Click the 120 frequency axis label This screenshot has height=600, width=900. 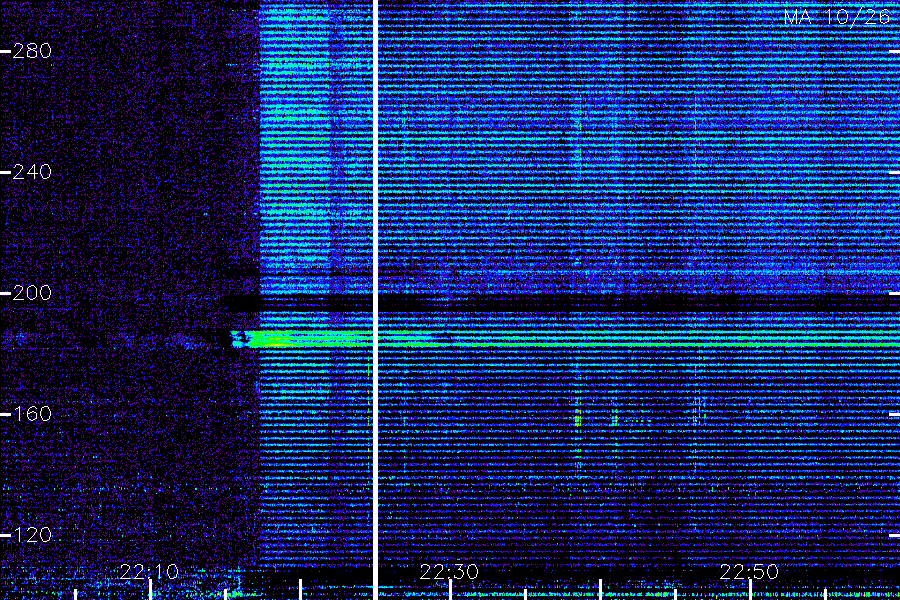coord(32,535)
